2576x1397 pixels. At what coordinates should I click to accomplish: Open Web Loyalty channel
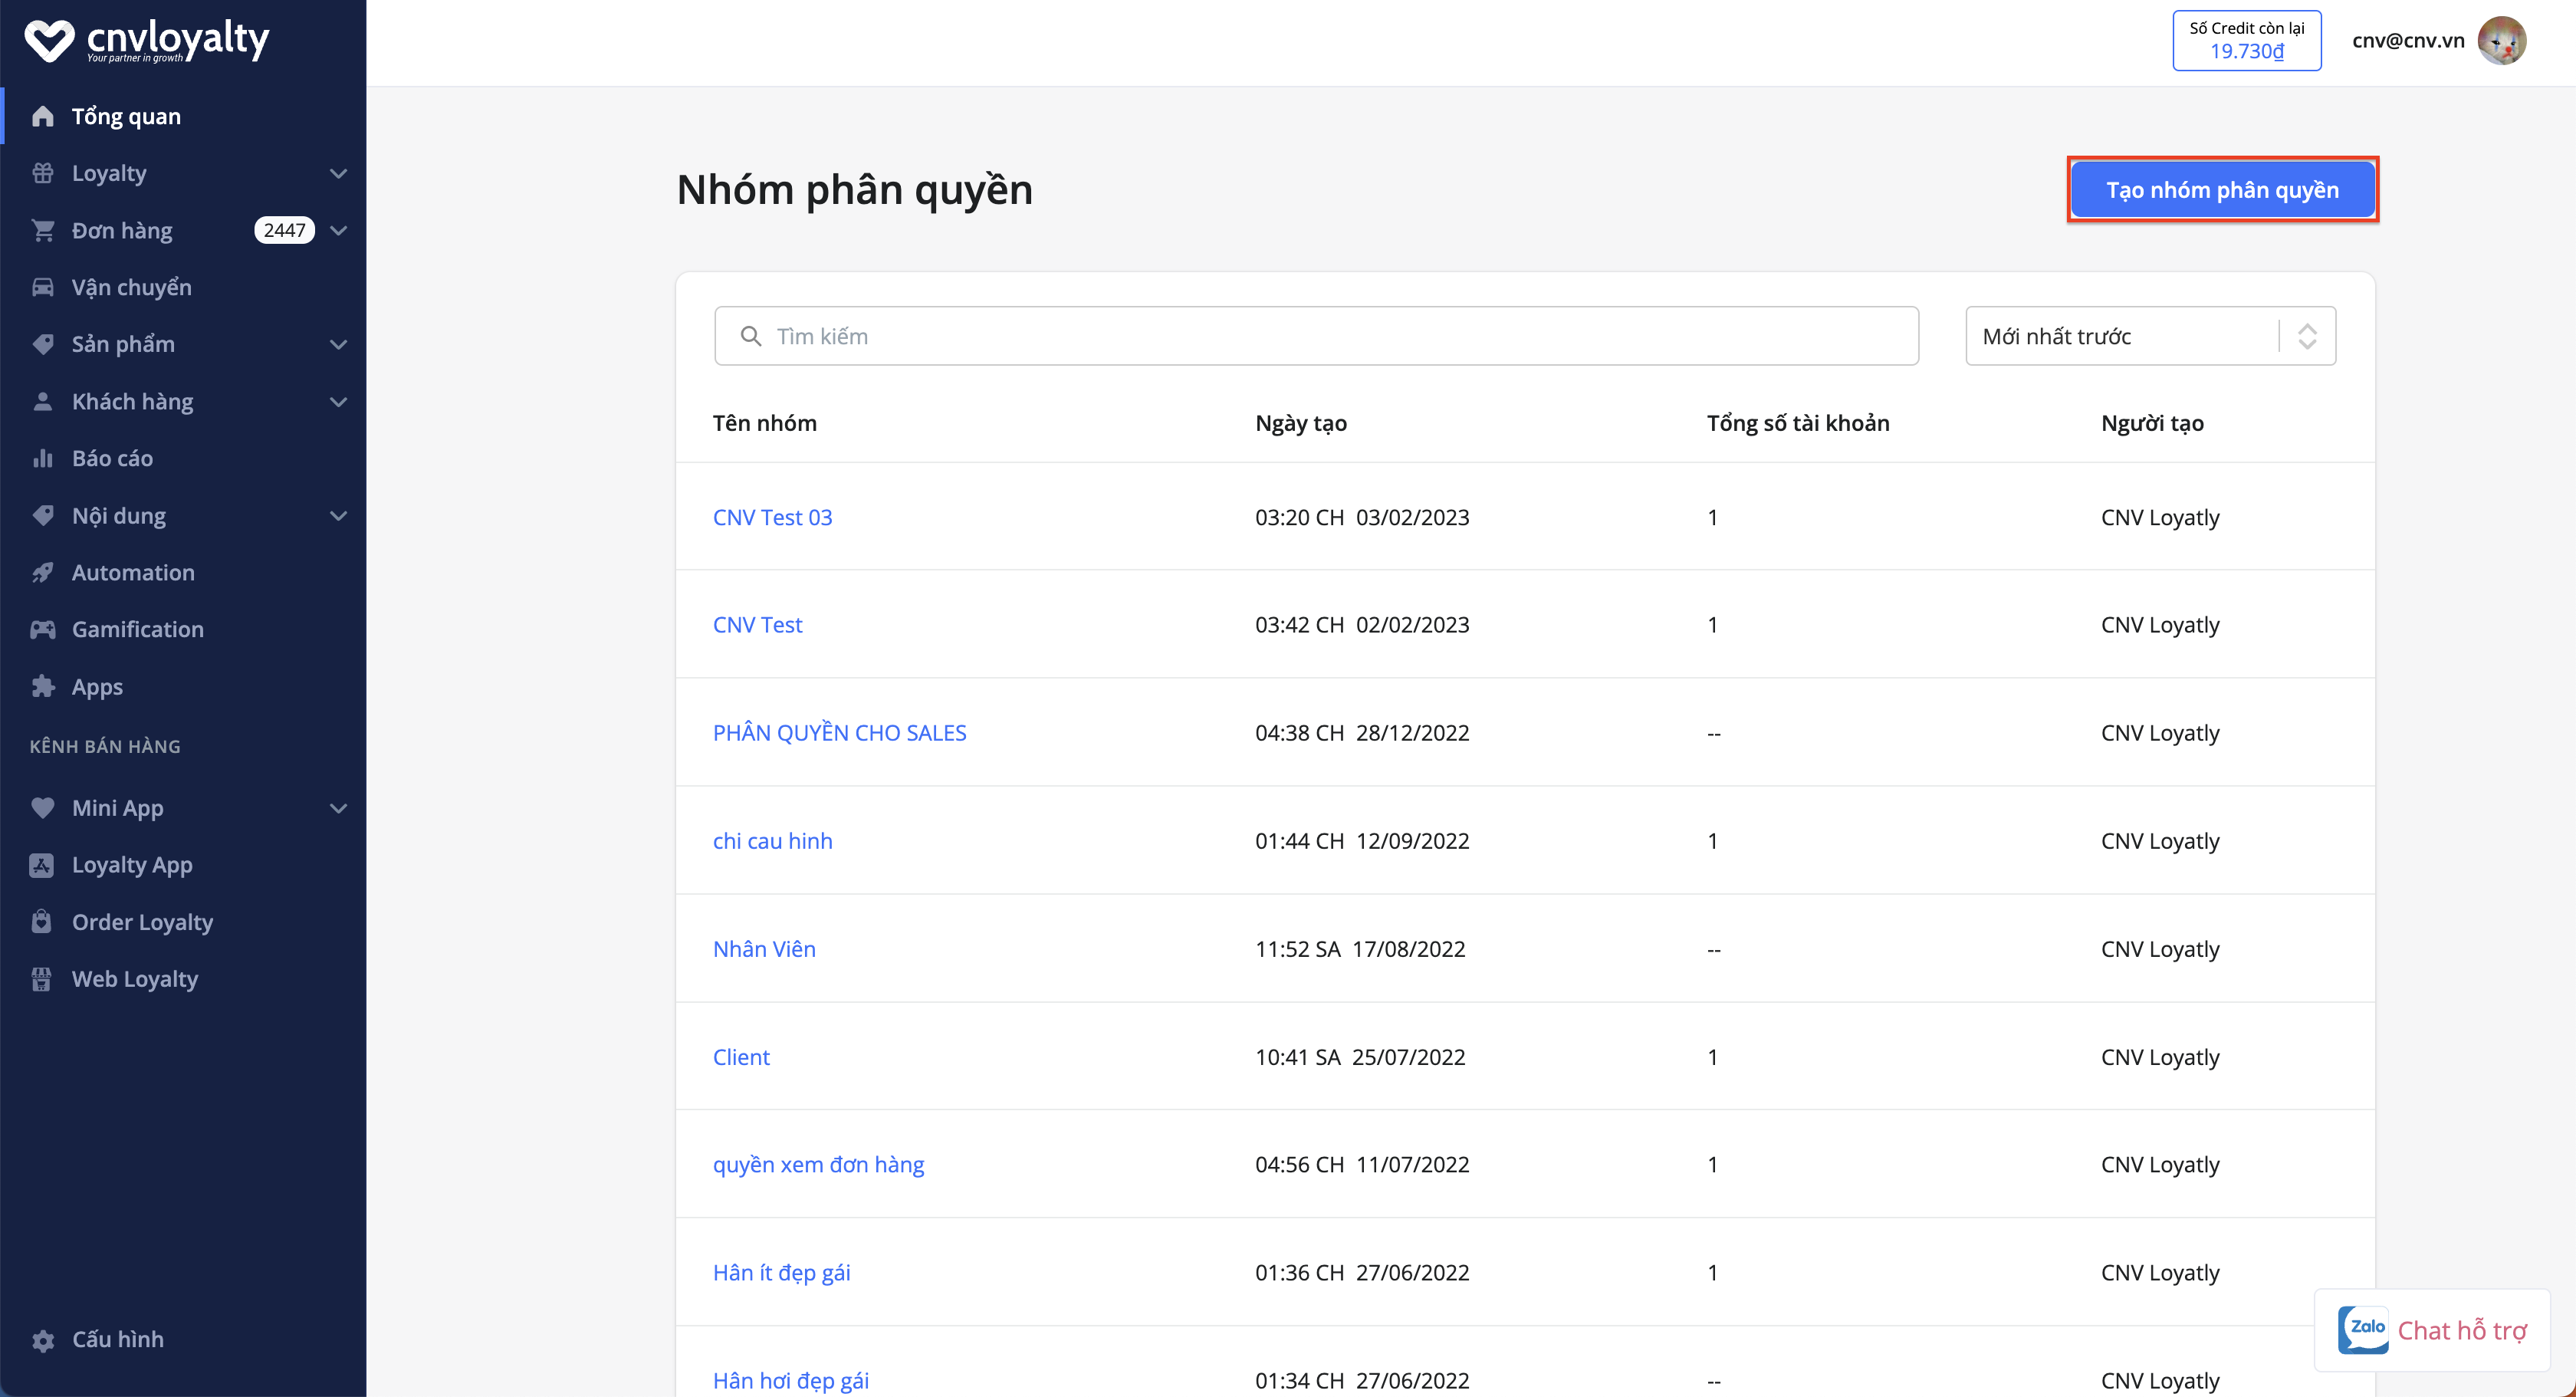[135, 979]
